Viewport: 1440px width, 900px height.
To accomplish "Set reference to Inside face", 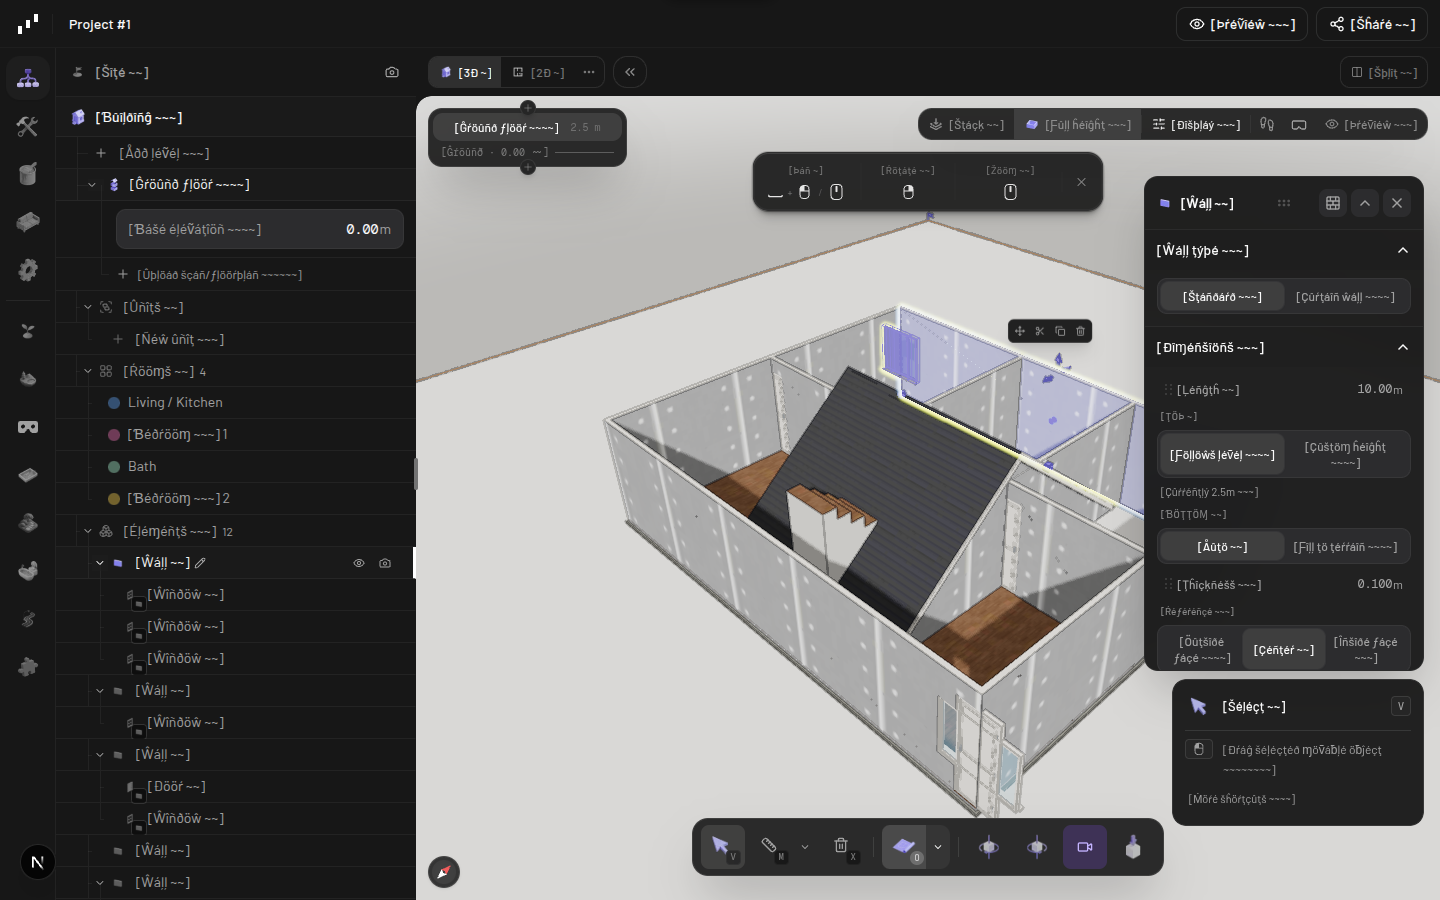I will [1366, 650].
